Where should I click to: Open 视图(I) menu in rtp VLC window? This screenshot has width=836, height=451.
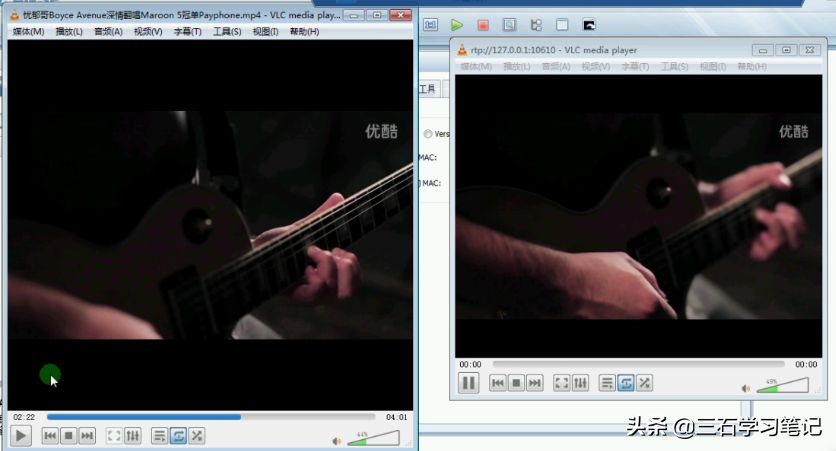coord(713,66)
